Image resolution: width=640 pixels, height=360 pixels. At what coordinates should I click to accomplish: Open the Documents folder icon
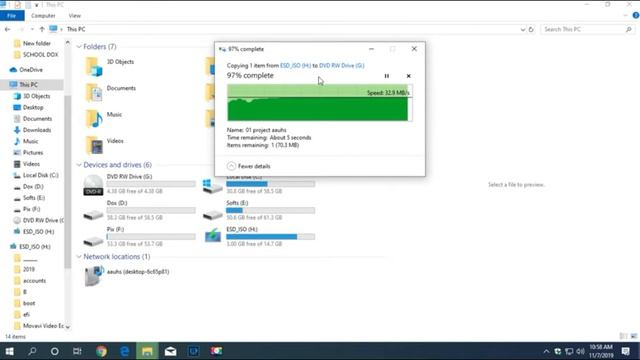[94, 93]
